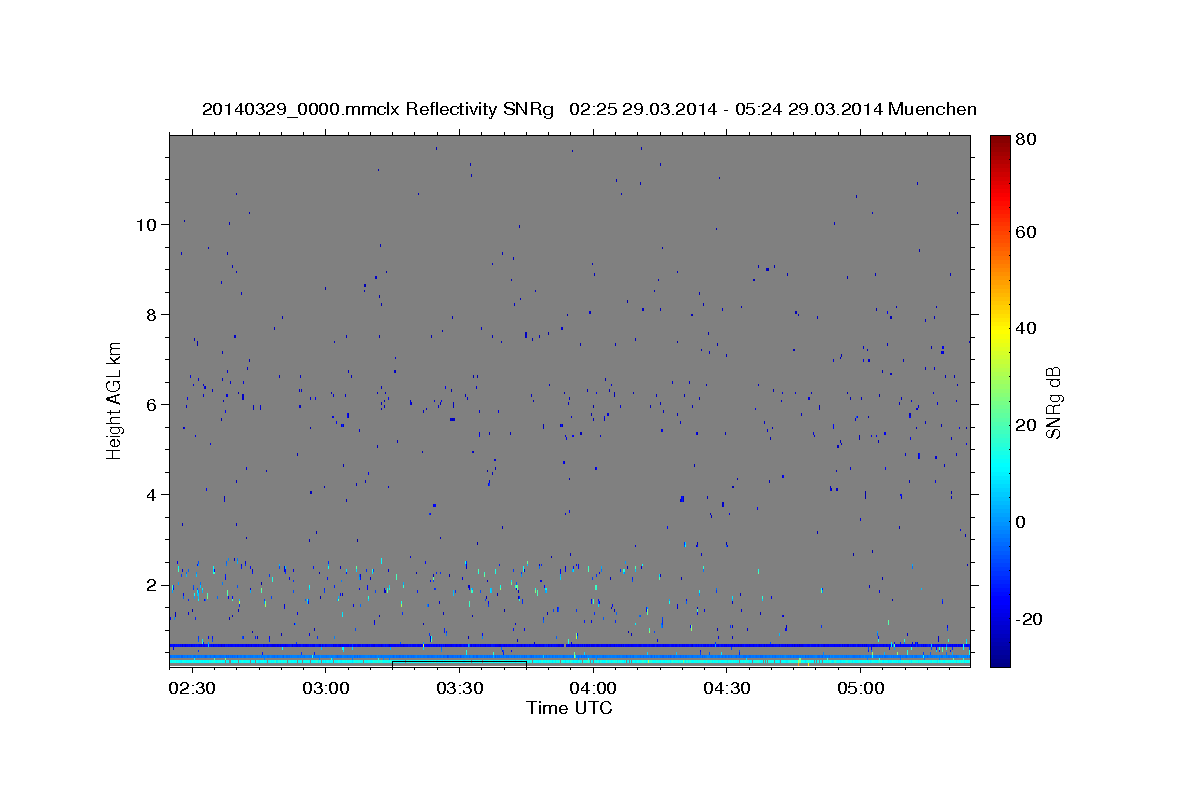The height and width of the screenshot is (800, 1200).
Task: Click the height tick label 2
Action: (x=151, y=584)
